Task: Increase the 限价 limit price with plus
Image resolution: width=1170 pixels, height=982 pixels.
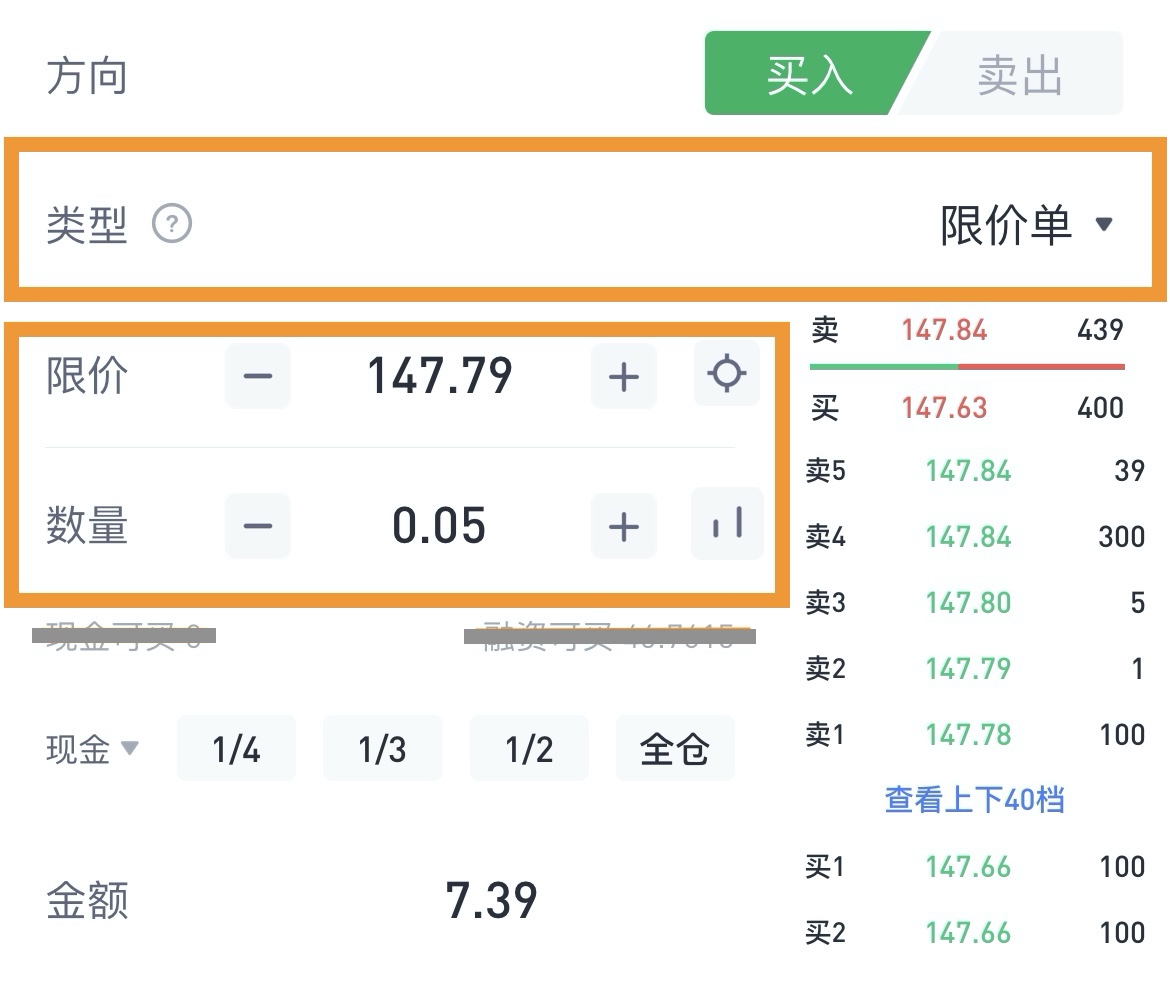Action: 624,376
